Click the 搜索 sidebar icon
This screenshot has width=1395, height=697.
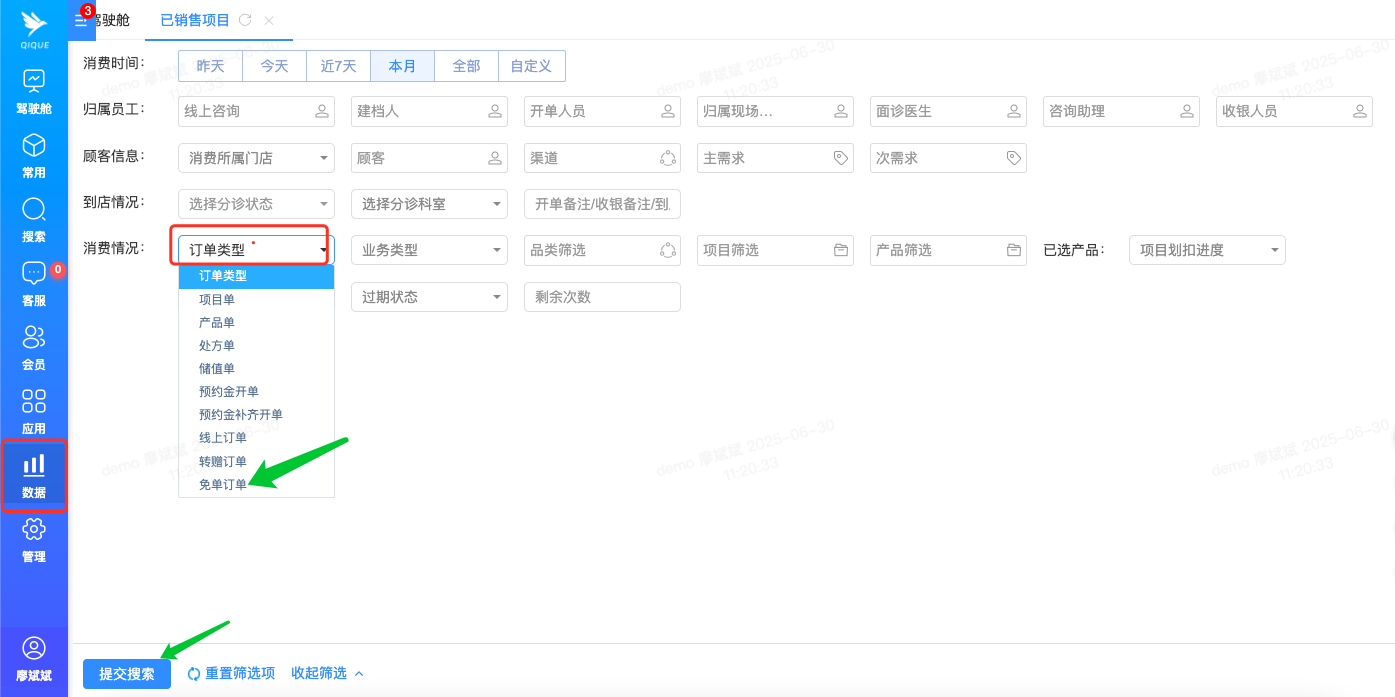(34, 218)
